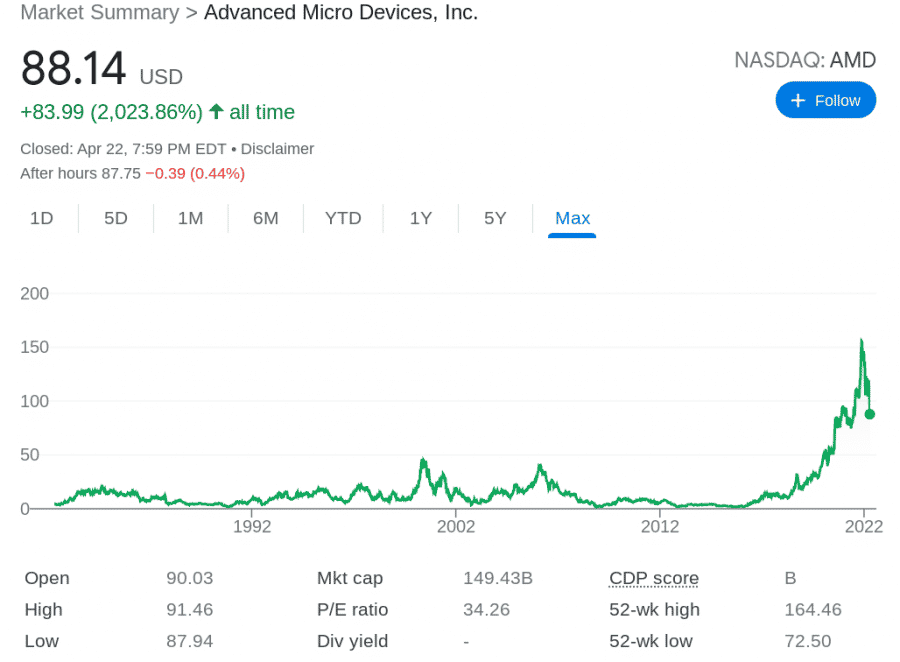The width and height of the screenshot is (900, 662).
Task: Click the 52-wk high label
Action: coord(654,610)
